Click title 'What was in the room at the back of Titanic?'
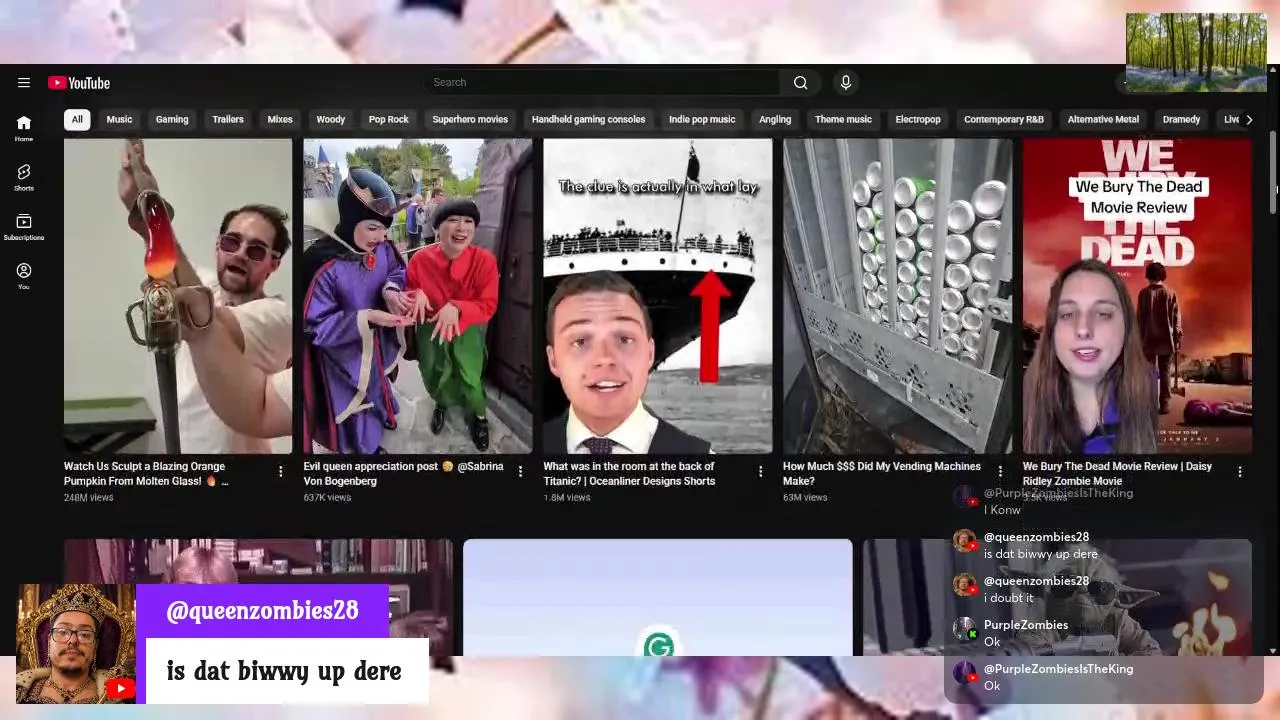The image size is (1280, 720). (x=629, y=474)
